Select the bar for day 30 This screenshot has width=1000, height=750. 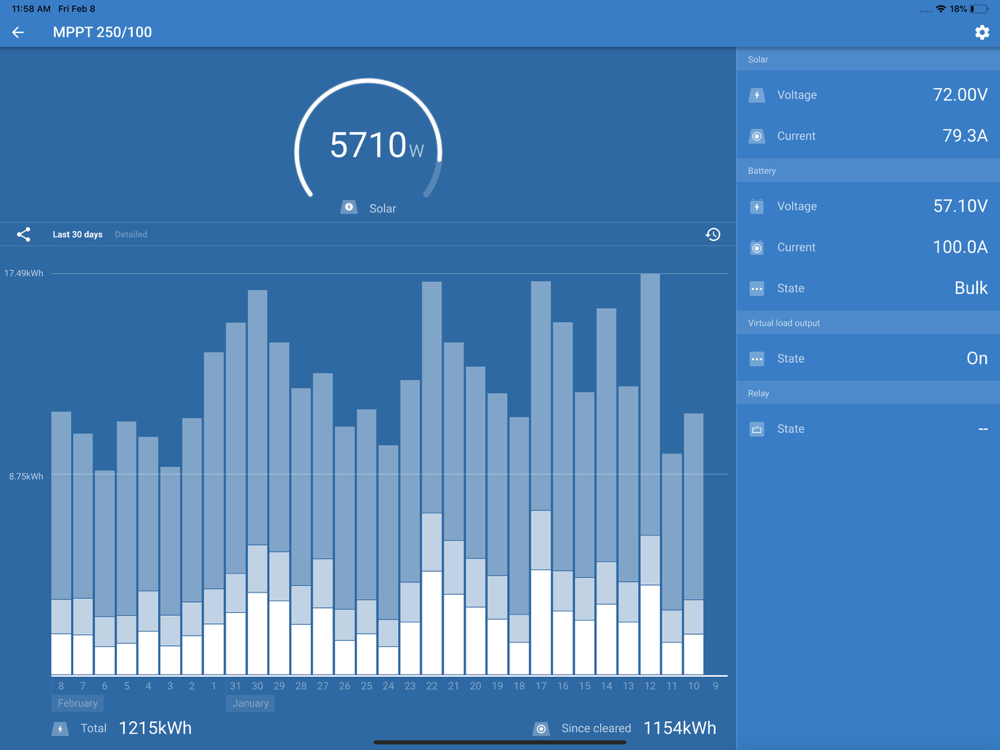(x=257, y=482)
